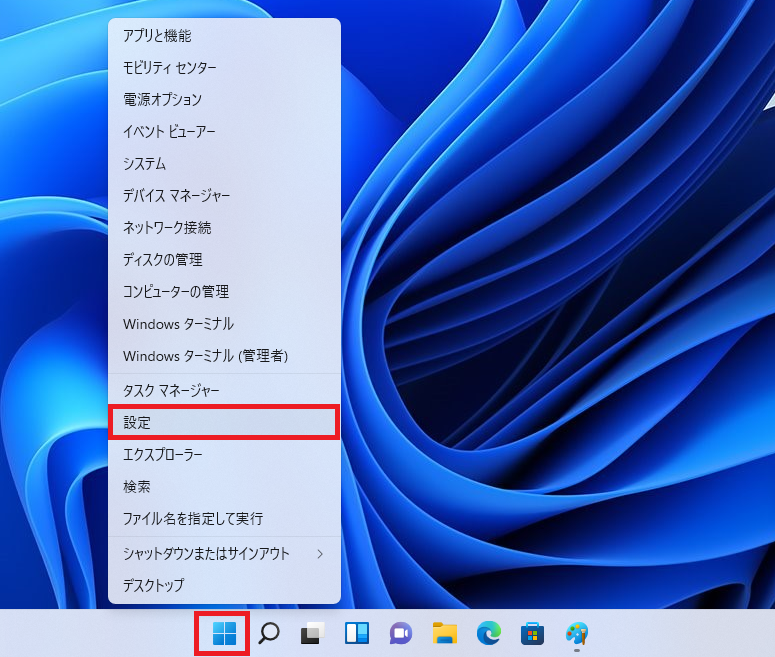Select 検索 menu item
775x657 pixels.
tap(224, 486)
